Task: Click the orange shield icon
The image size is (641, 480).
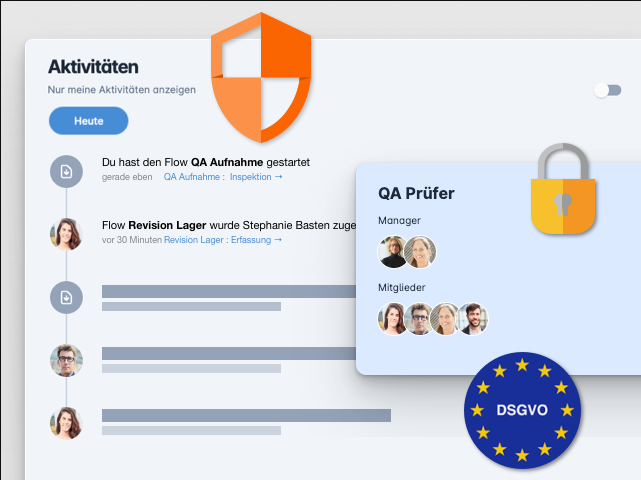Action: tap(261, 78)
